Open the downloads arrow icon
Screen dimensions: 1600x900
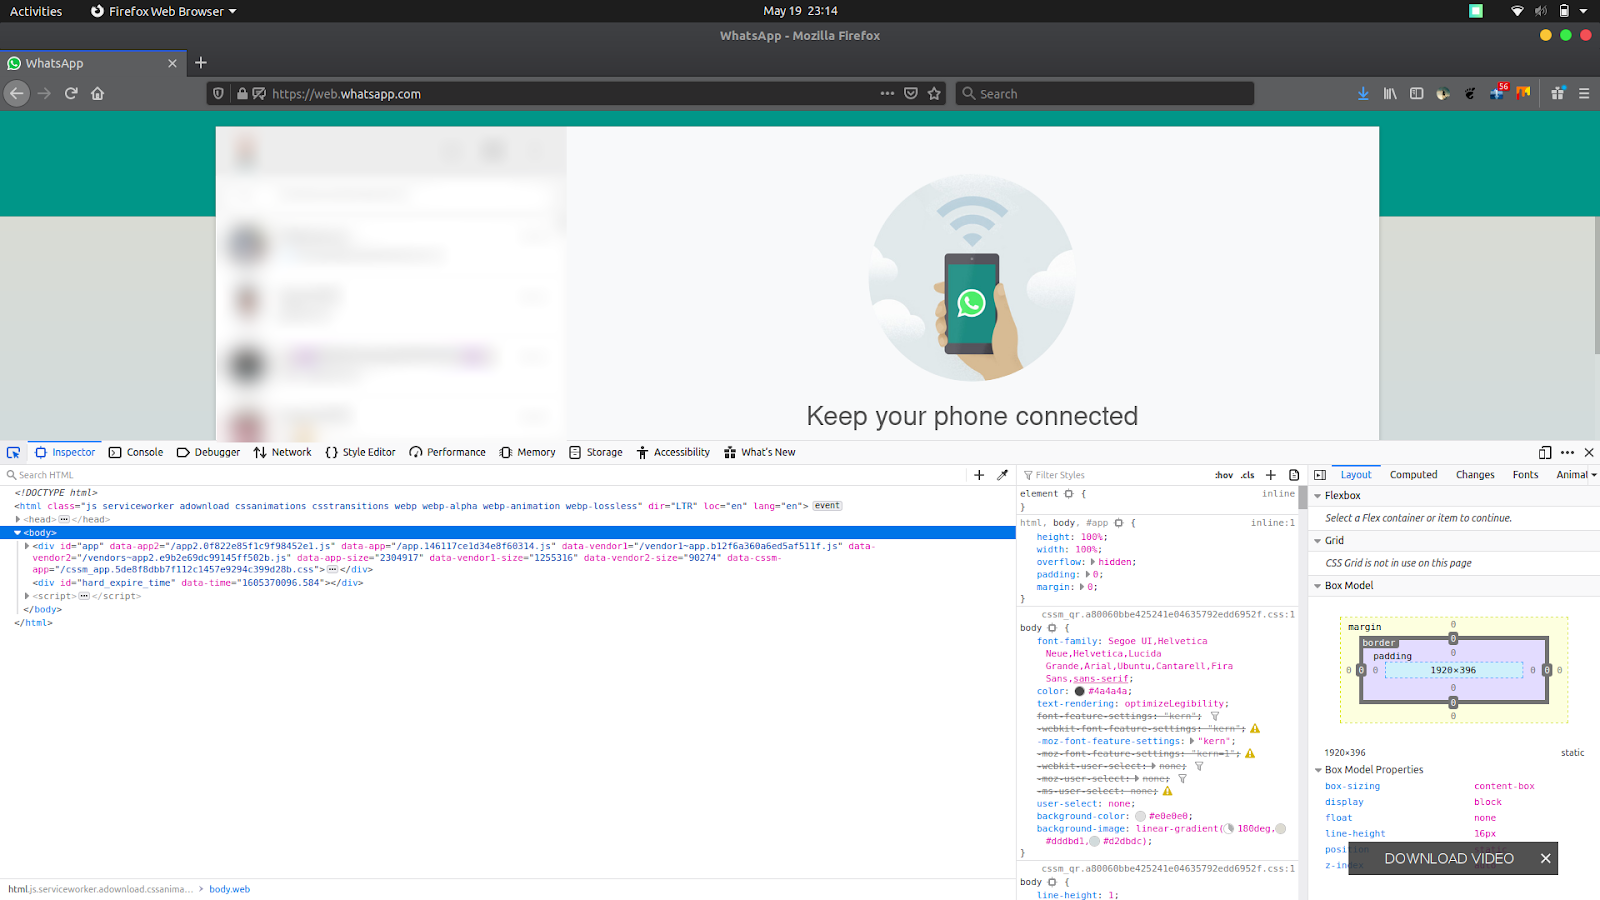click(1363, 94)
